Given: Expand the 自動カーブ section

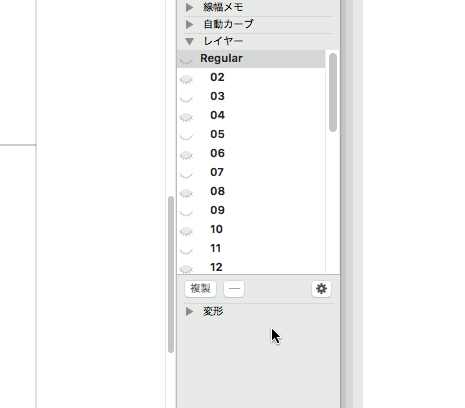Looking at the screenshot, I should 189,24.
